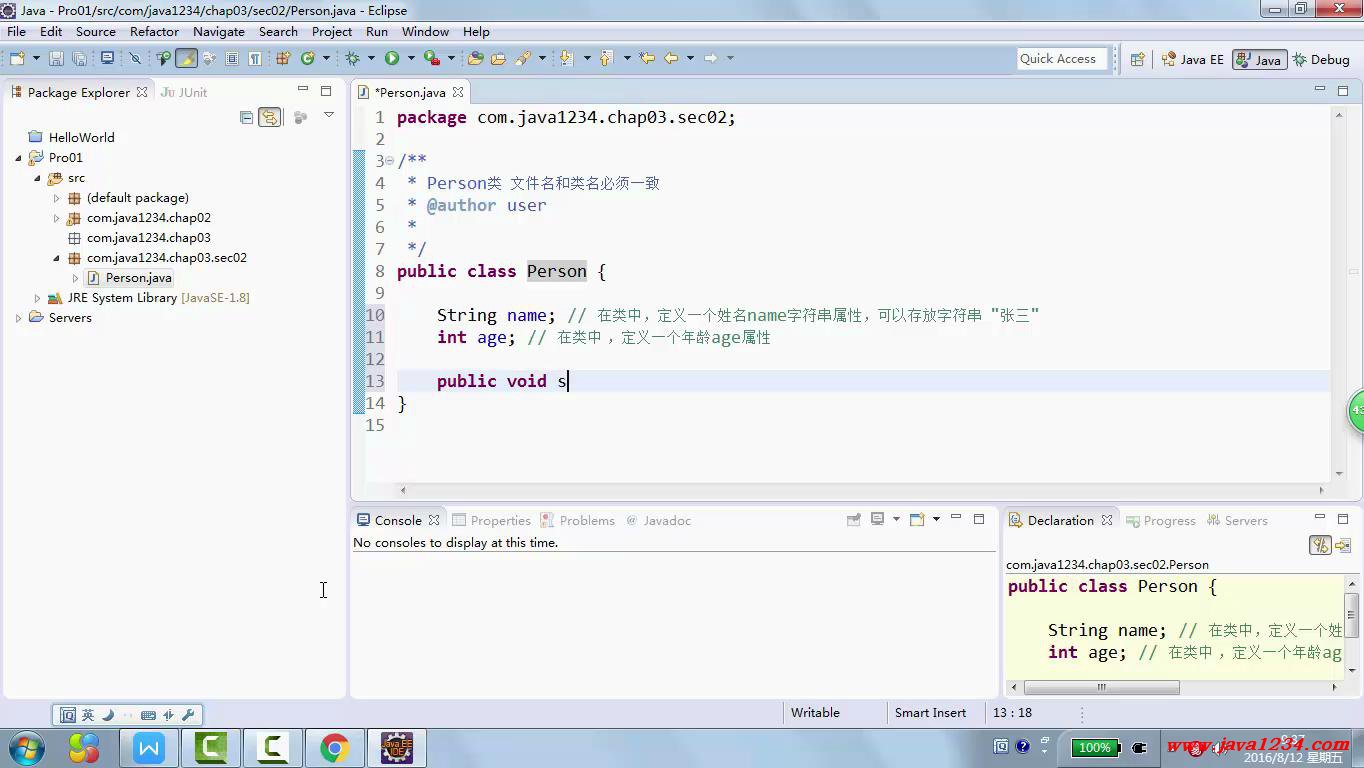Toggle Skip All Breakpoints icon
Viewport: 1364px width, 768px height.
pos(135,59)
